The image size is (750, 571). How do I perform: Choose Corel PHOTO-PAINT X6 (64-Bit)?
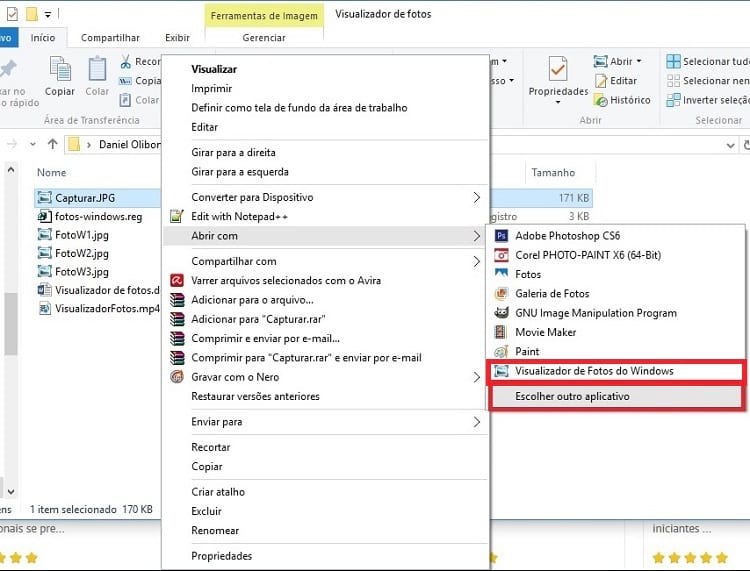[x=615, y=255]
